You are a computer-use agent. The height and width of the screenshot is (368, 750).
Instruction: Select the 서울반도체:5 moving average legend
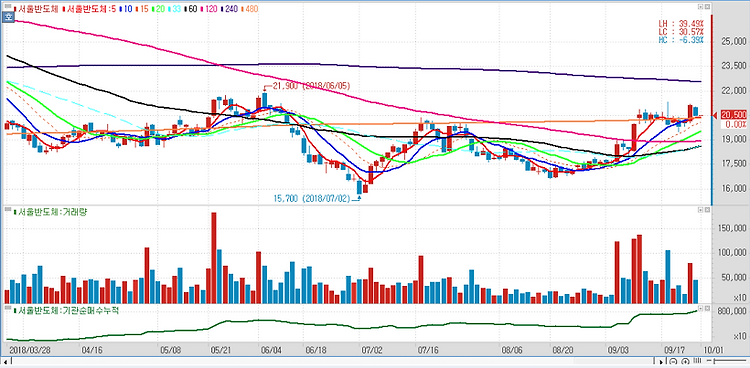click(x=90, y=9)
